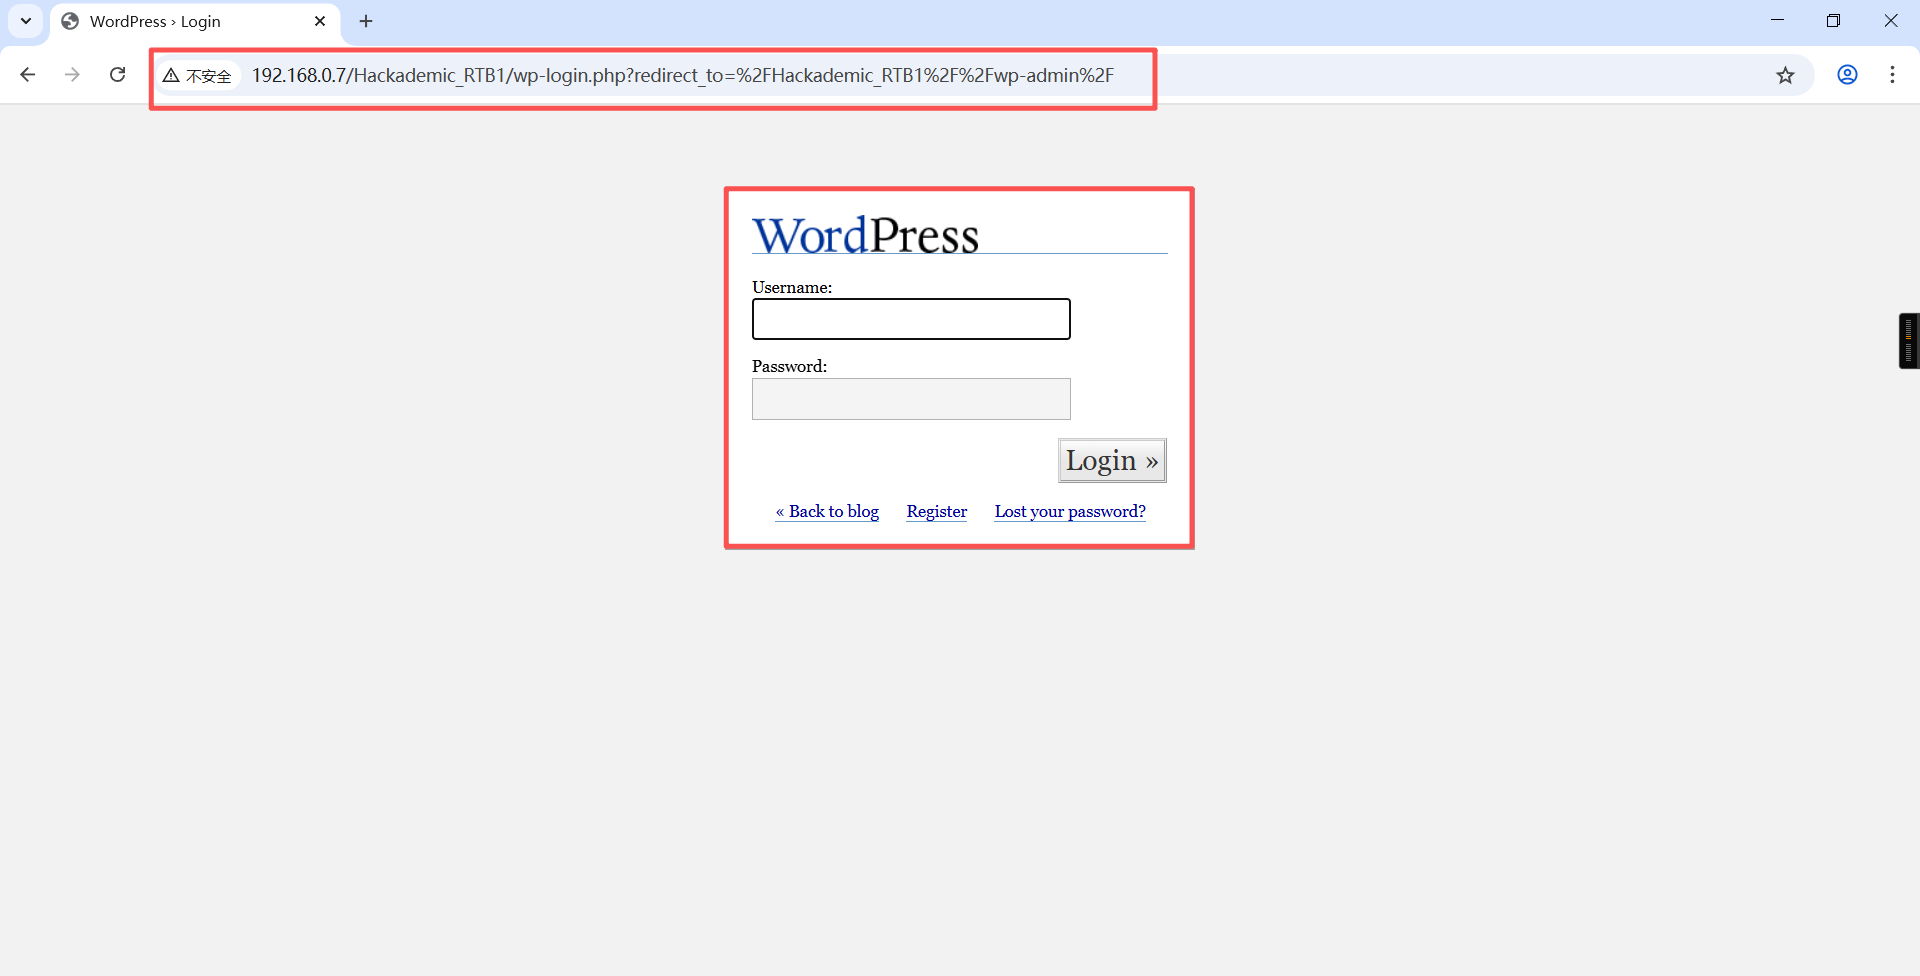Reload the WordPress login page
Viewport: 1920px width, 976px height.
(x=118, y=75)
